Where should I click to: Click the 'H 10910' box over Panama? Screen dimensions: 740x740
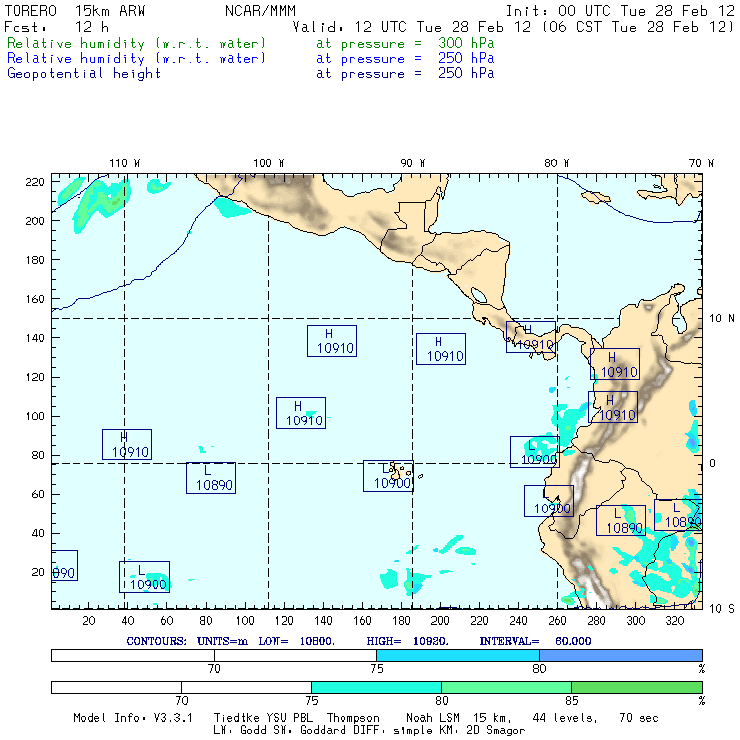click(x=531, y=337)
